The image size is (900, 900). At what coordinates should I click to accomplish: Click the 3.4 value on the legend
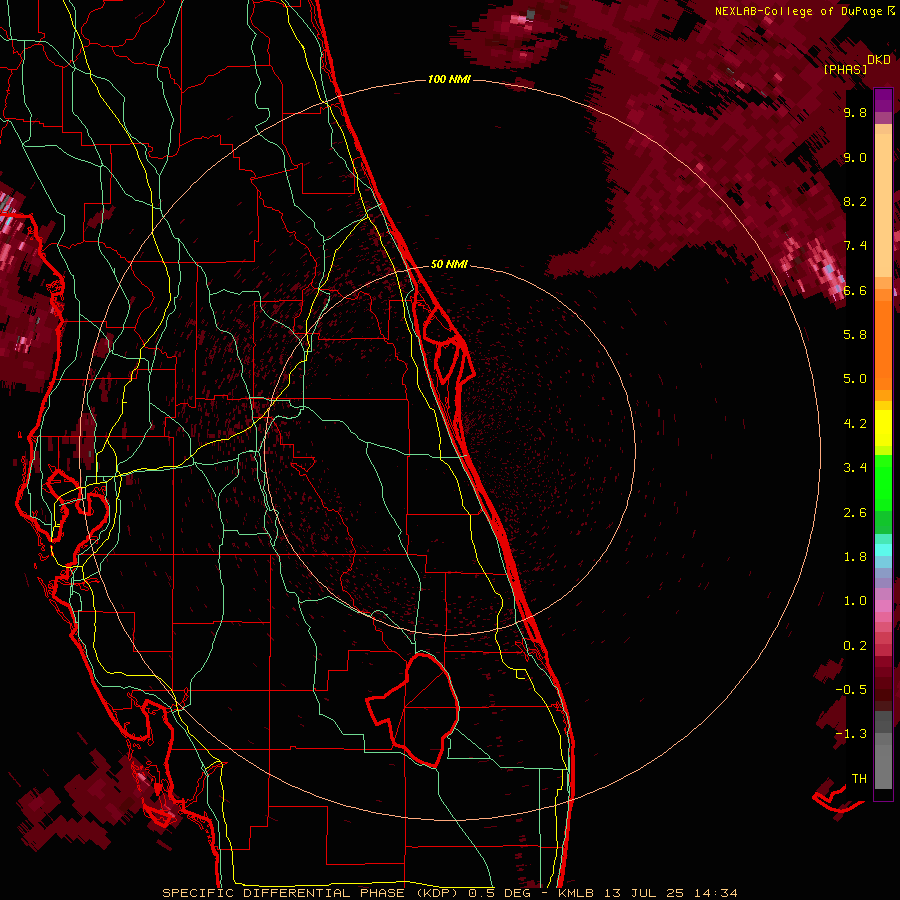point(855,468)
